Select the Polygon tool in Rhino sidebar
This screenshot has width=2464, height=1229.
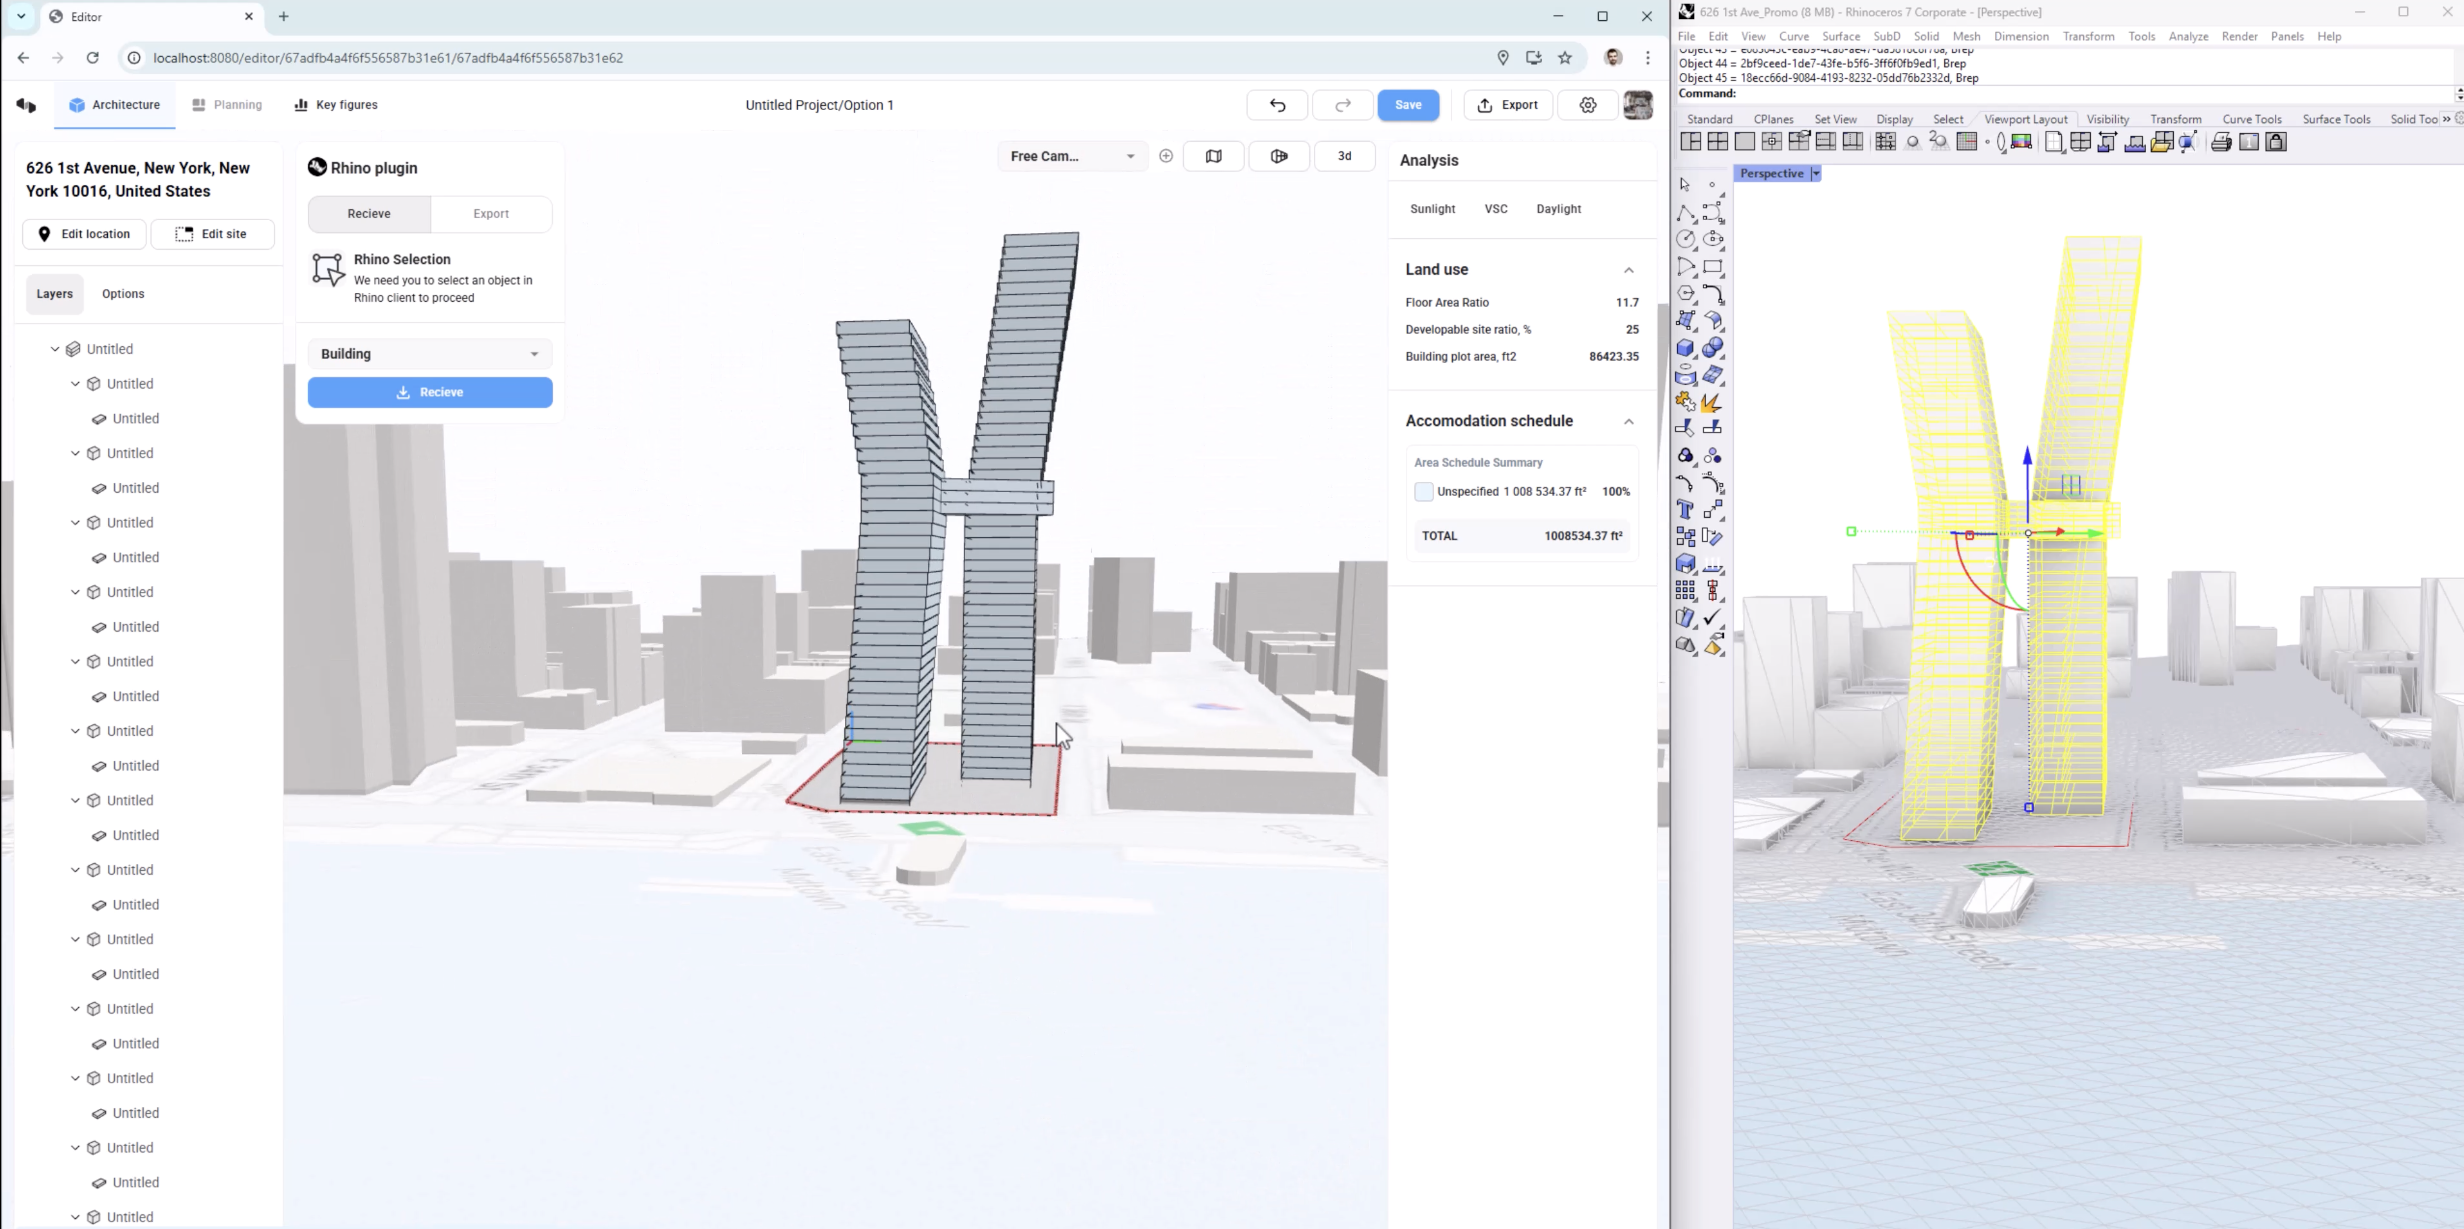click(1686, 294)
